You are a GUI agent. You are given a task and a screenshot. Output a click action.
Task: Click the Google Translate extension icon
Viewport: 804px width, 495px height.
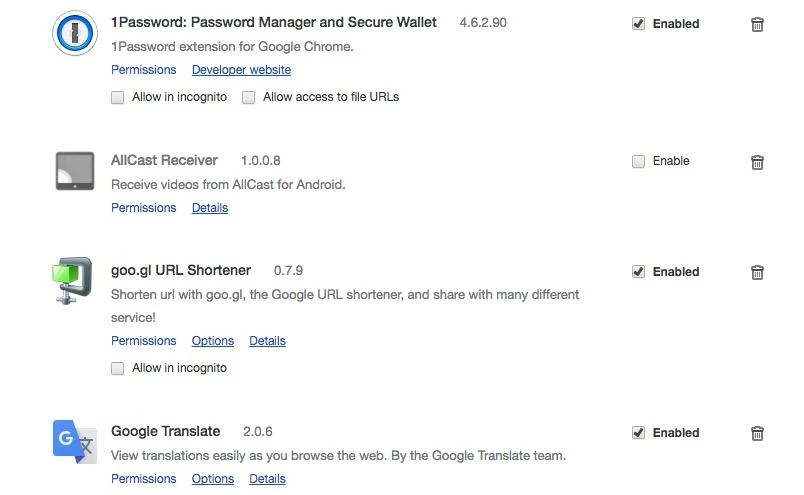[74, 441]
